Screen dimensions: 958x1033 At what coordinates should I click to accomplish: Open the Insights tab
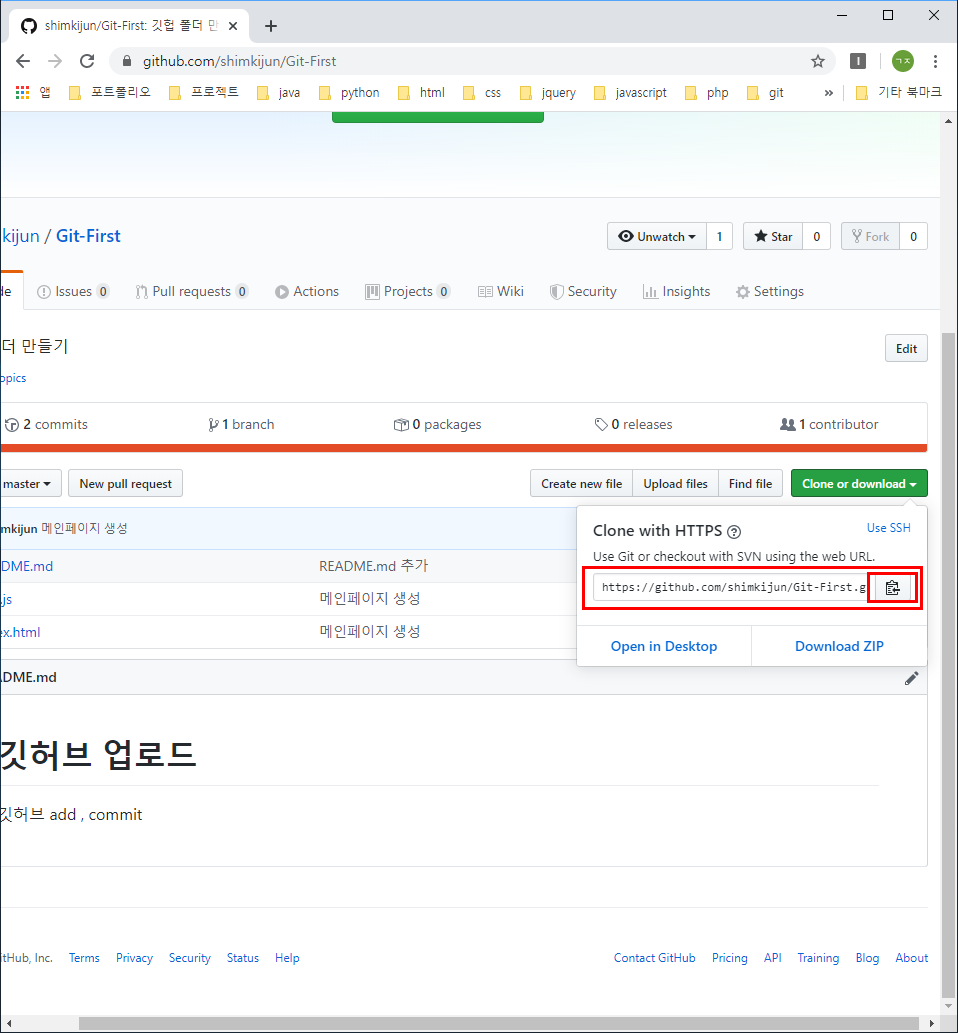coord(677,292)
